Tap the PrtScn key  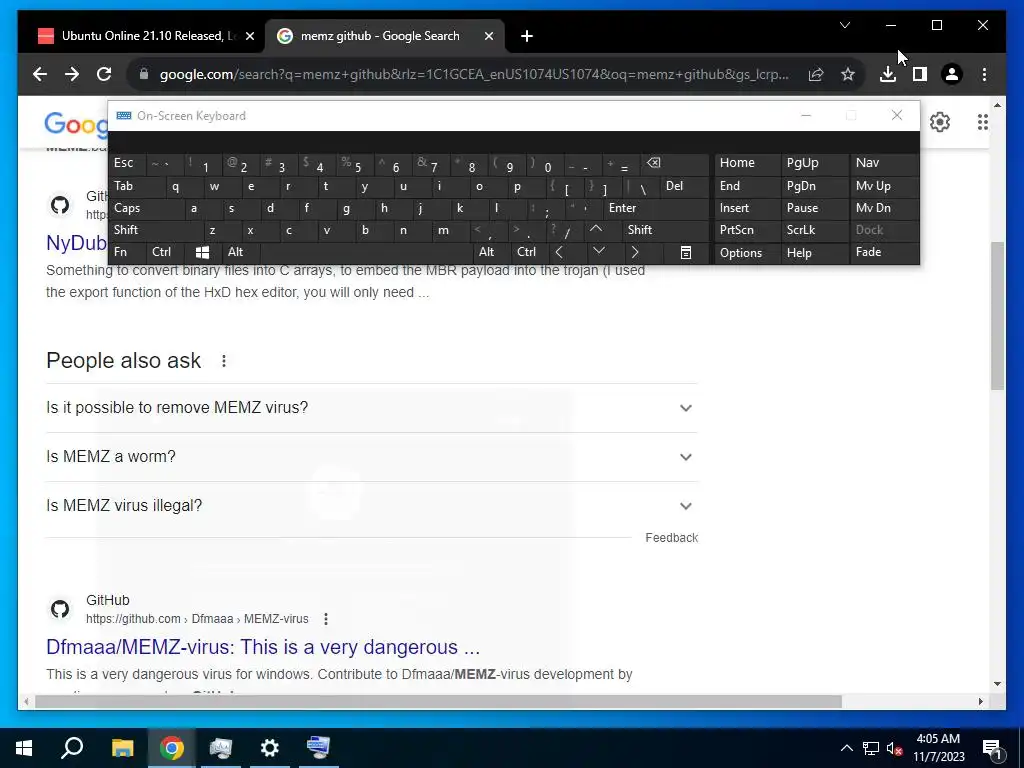pyautogui.click(x=747, y=230)
